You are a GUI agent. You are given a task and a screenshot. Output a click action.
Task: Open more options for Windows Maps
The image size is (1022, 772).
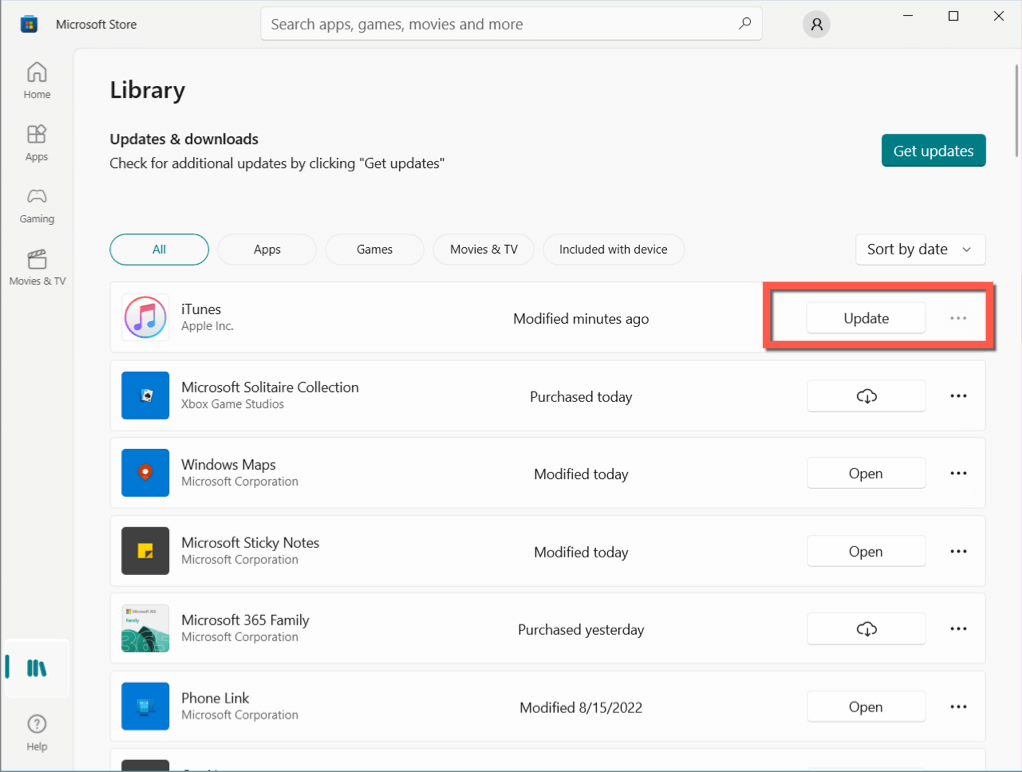[958, 474]
